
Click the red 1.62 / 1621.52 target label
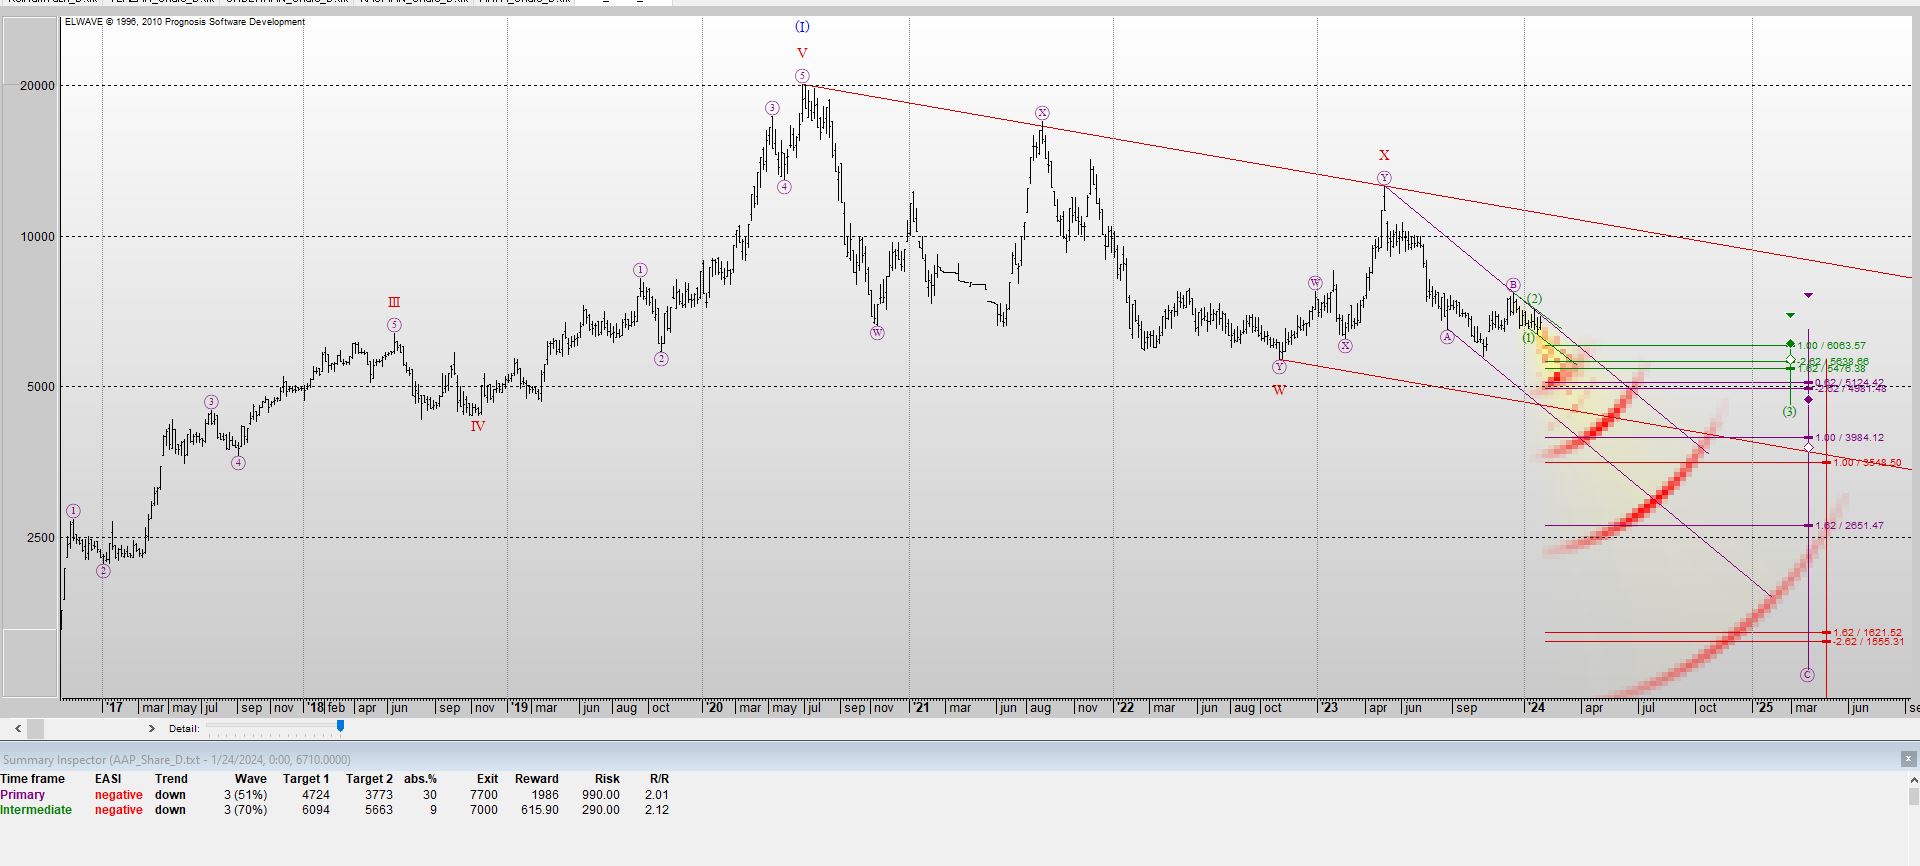click(1867, 633)
